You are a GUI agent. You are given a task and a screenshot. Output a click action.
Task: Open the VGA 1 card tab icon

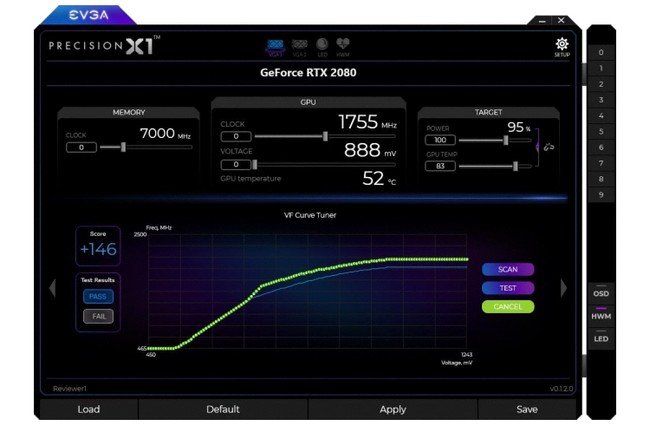click(x=275, y=48)
